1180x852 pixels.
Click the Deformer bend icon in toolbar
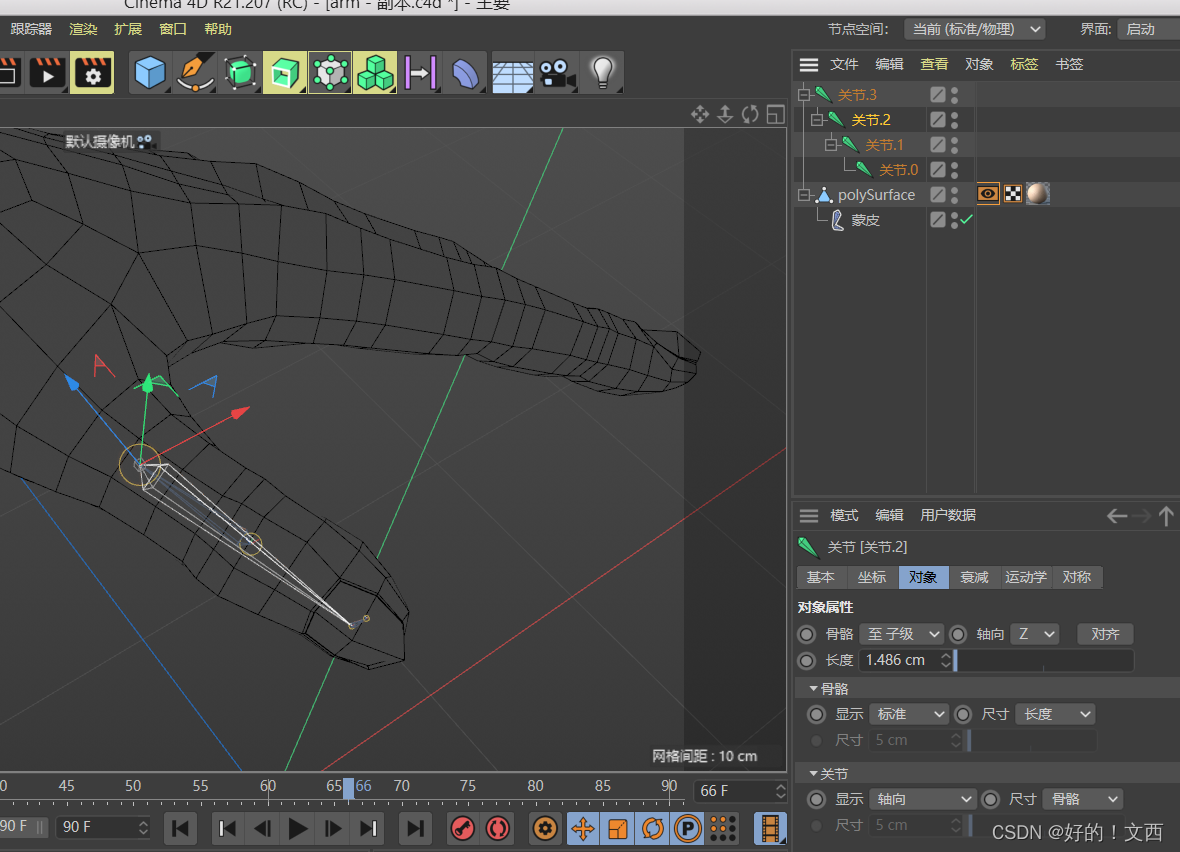[x=465, y=73]
